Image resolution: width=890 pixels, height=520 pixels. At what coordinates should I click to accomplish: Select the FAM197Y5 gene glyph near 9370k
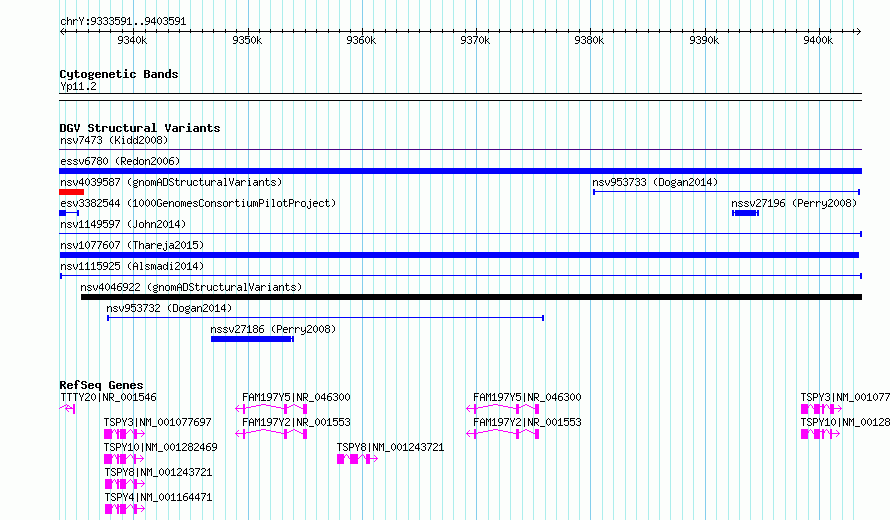coord(502,409)
